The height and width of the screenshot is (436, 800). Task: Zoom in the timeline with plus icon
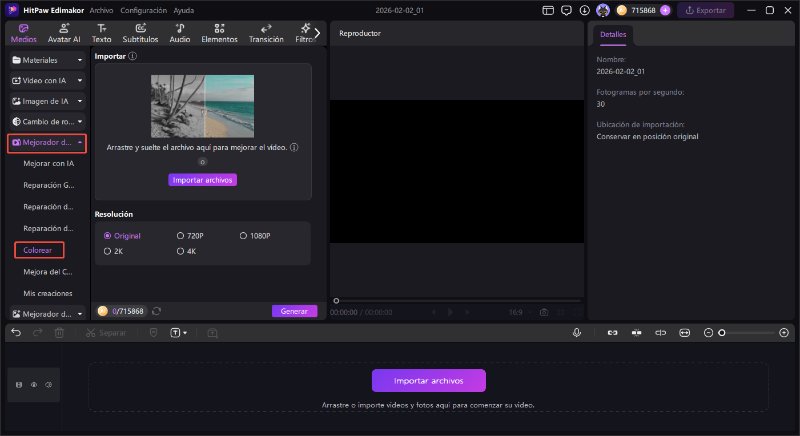(x=784, y=333)
